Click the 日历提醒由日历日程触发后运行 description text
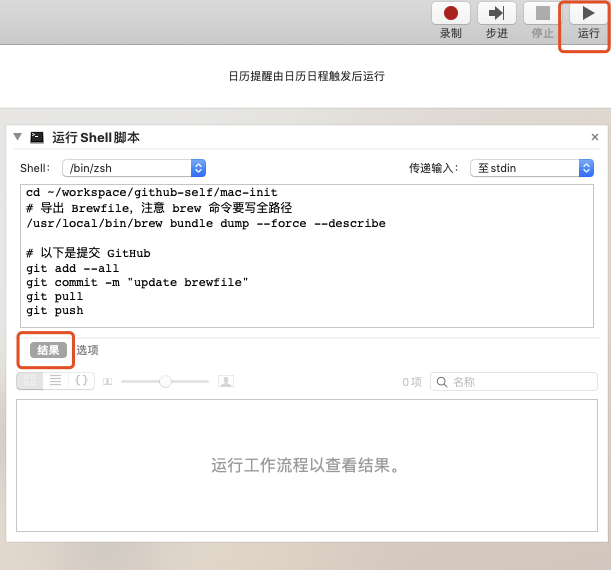 (307, 76)
